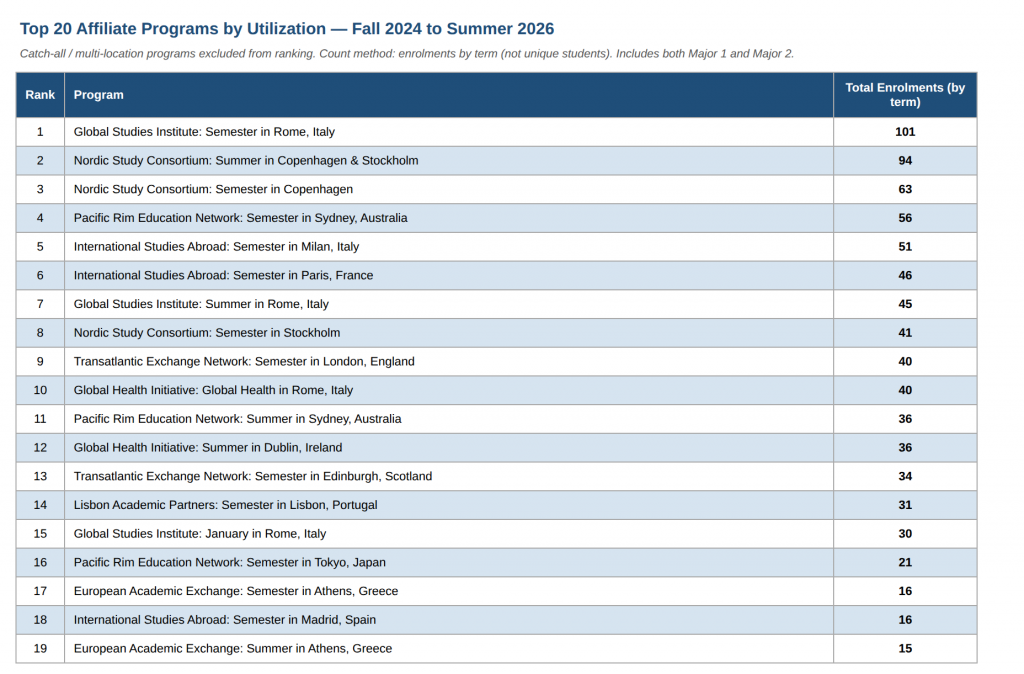The image size is (1024, 674).
Task: Select Nordic Study Consortium Semester in Stockholm
Action: pos(207,333)
